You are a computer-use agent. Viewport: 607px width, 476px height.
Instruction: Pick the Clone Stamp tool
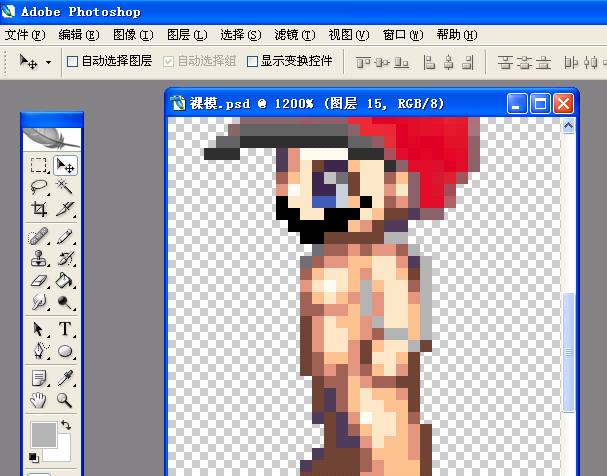coord(39,258)
